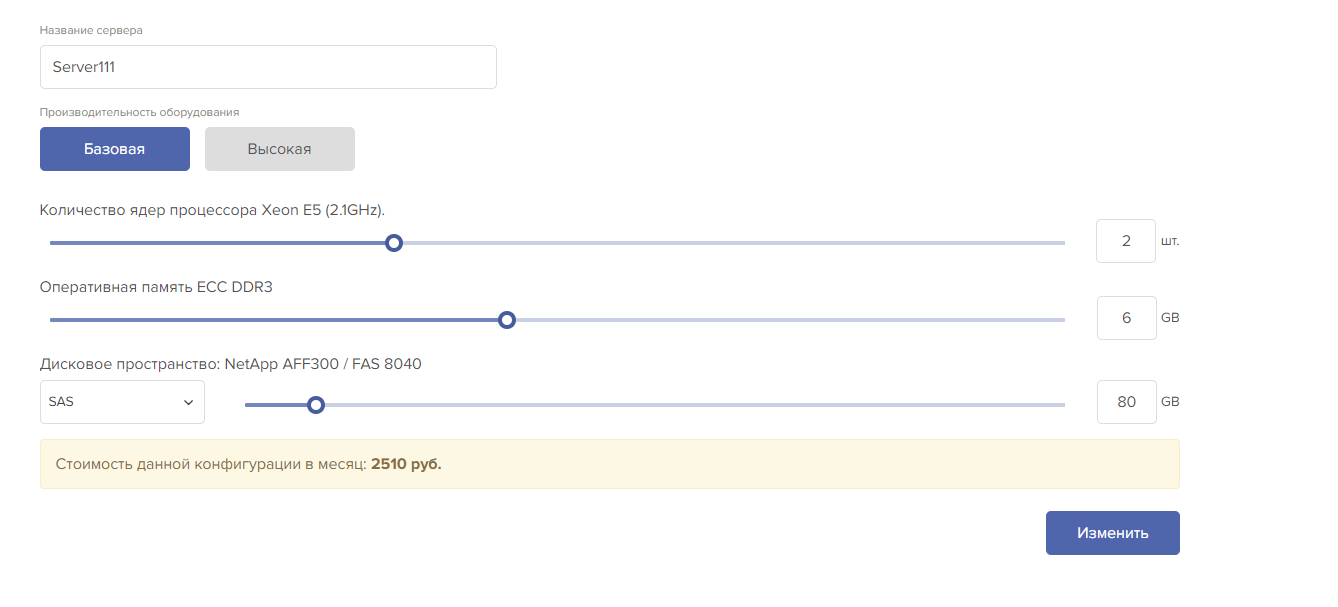This screenshot has width=1338, height=607.
Task: Switch performance to Высокая
Action: (280, 149)
